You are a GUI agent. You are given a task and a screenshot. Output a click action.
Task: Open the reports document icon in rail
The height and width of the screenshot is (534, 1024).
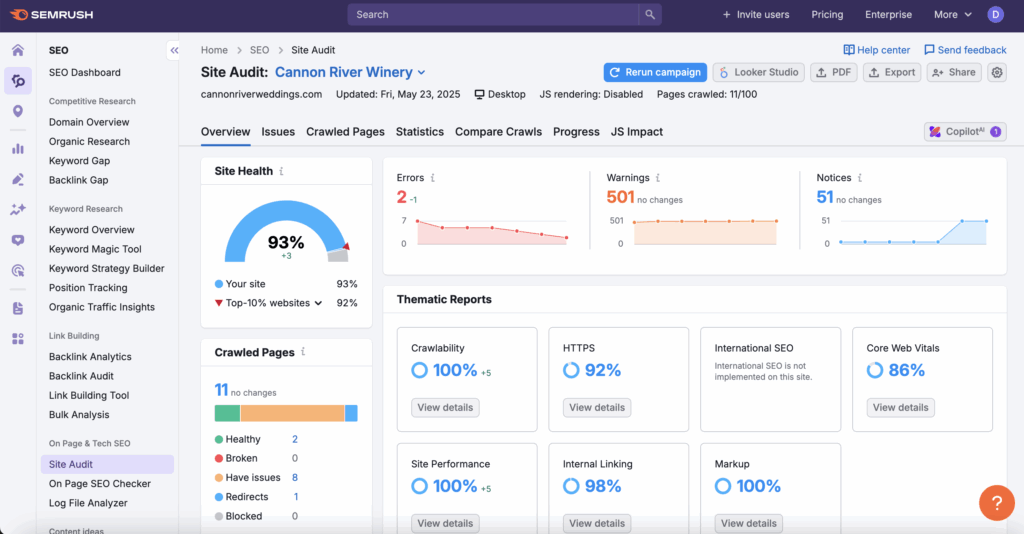(18, 308)
